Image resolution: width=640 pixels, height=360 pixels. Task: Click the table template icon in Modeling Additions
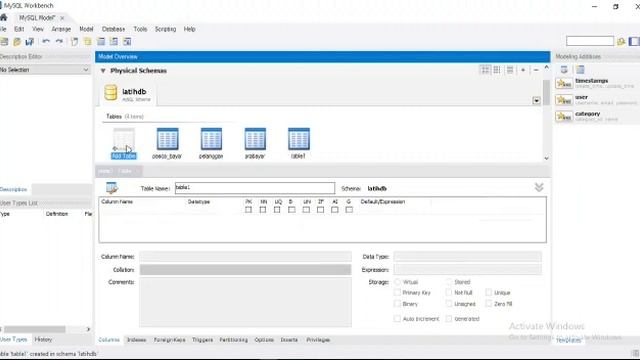click(580, 70)
